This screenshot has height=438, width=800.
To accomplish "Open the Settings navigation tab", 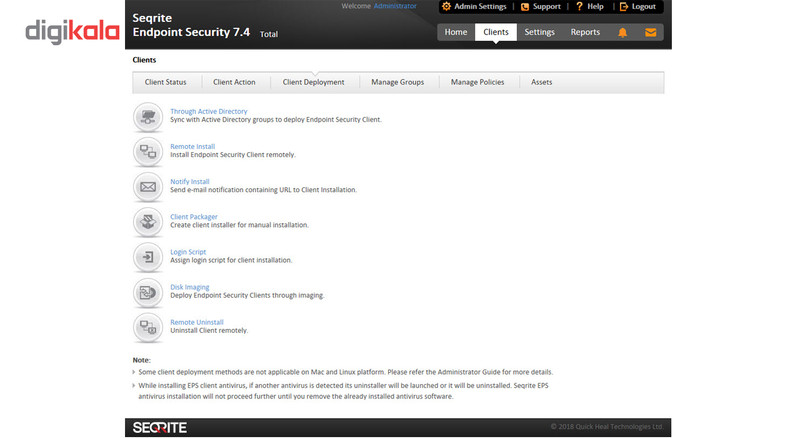I will click(539, 32).
